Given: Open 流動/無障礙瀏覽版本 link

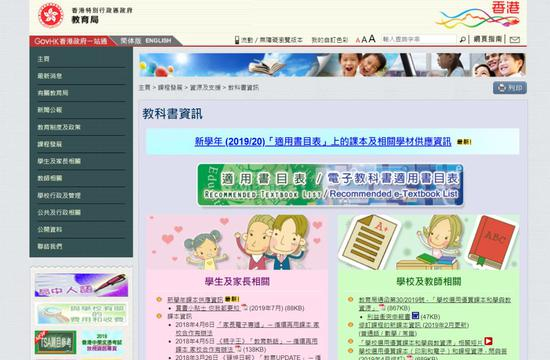Looking at the screenshot, I should (272, 40).
